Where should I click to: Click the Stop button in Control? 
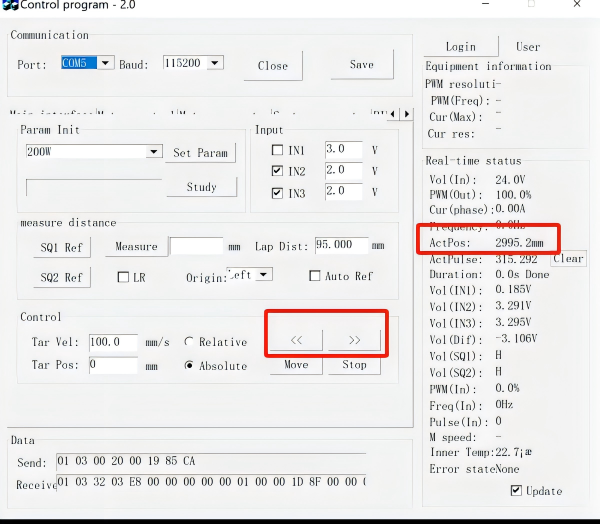(354, 365)
